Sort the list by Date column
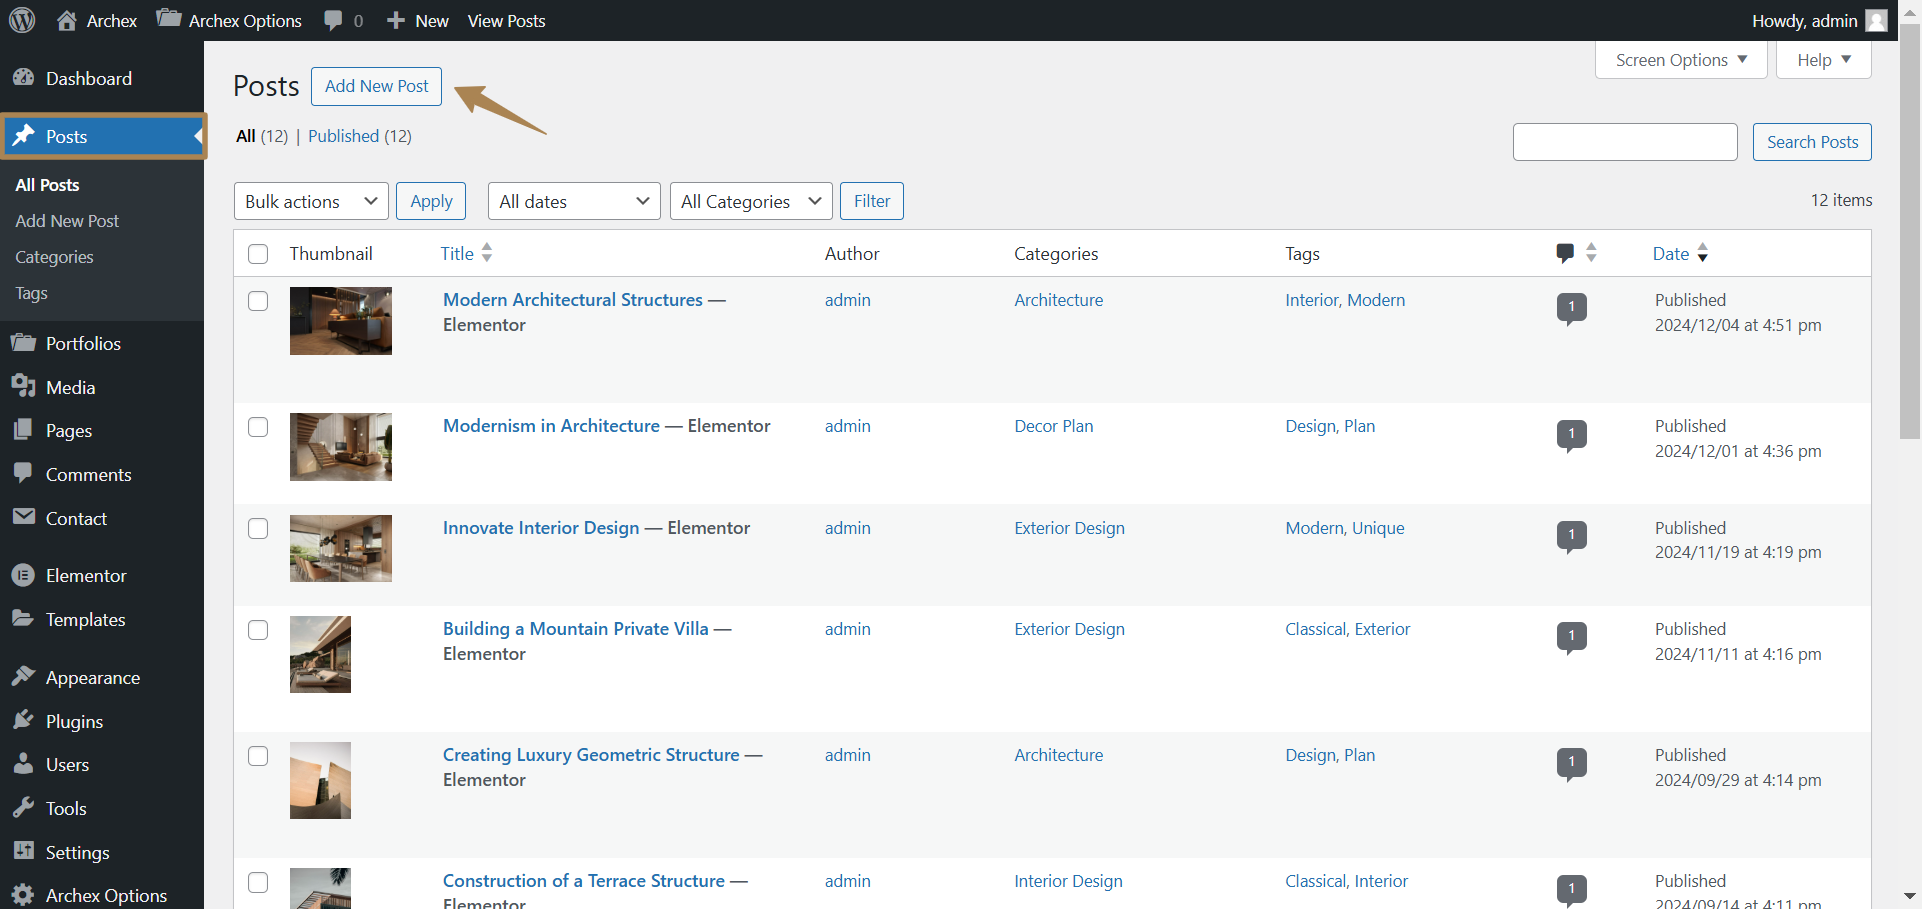The width and height of the screenshot is (1922, 909). click(x=1681, y=253)
